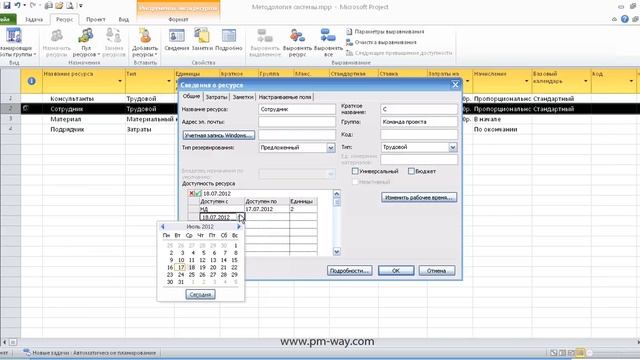The image size is (640, 360).
Task: Undo last action in quick toolbar
Action: tap(17, 6)
